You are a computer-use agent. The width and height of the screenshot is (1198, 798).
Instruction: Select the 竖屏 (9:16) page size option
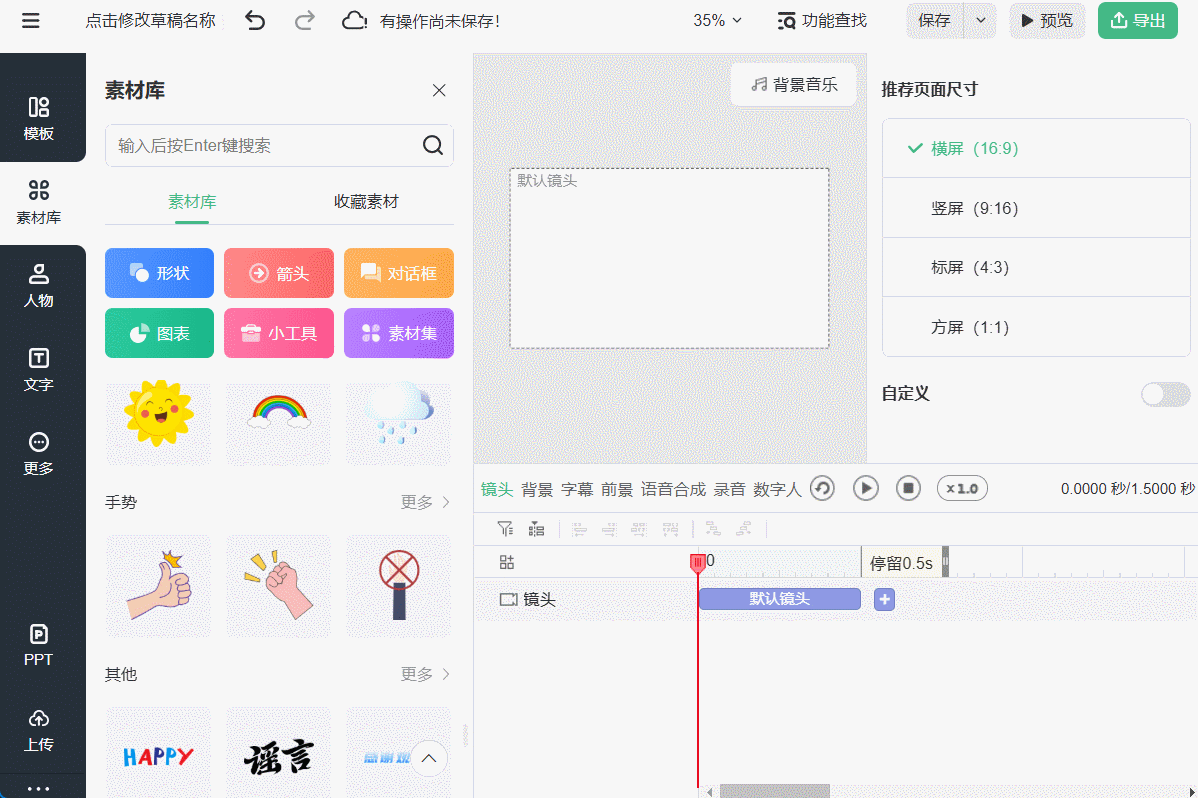pos(1035,208)
